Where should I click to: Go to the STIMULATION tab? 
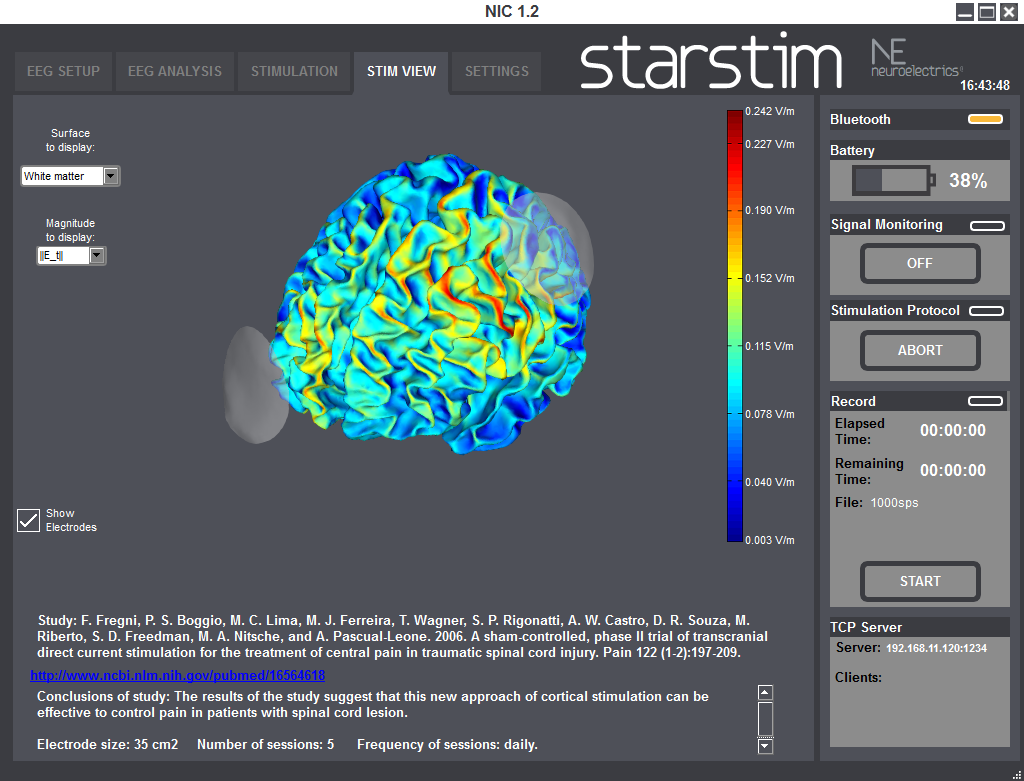[x=295, y=71]
